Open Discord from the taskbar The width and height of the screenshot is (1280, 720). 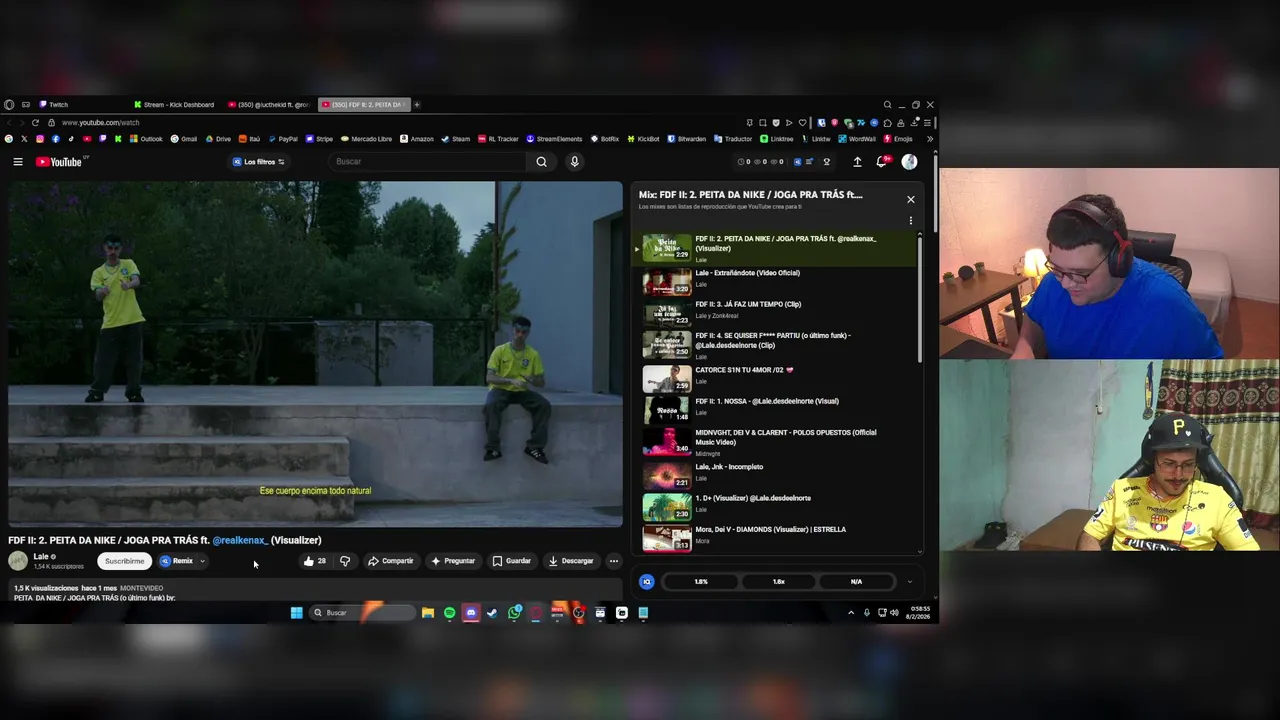tap(471, 613)
